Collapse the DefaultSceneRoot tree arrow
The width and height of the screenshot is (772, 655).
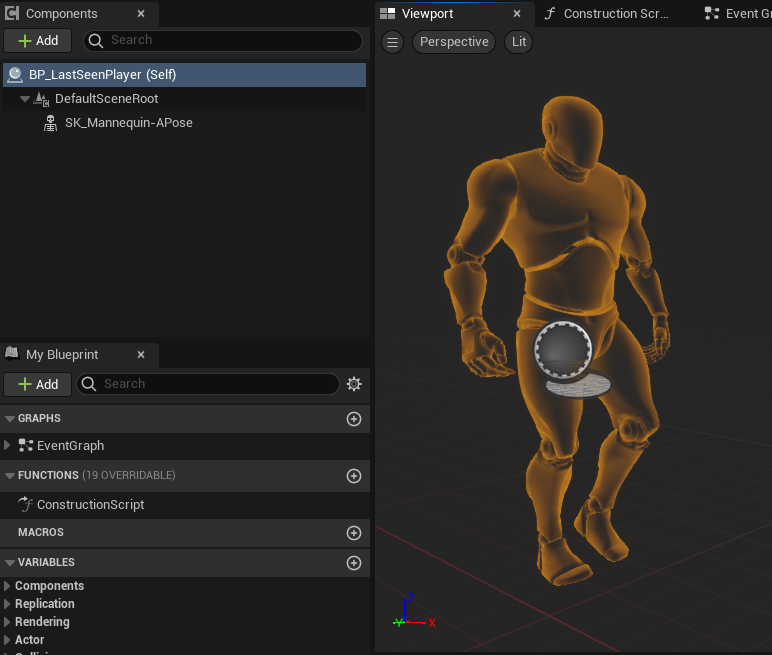[x=25, y=99]
